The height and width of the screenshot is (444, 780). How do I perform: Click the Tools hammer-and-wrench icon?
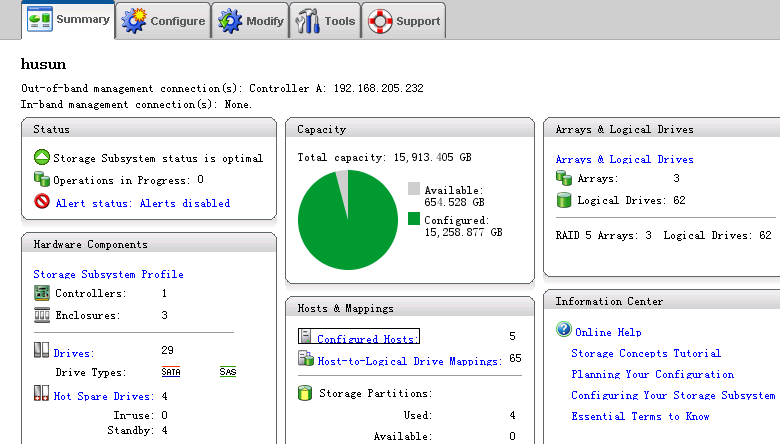tap(307, 21)
